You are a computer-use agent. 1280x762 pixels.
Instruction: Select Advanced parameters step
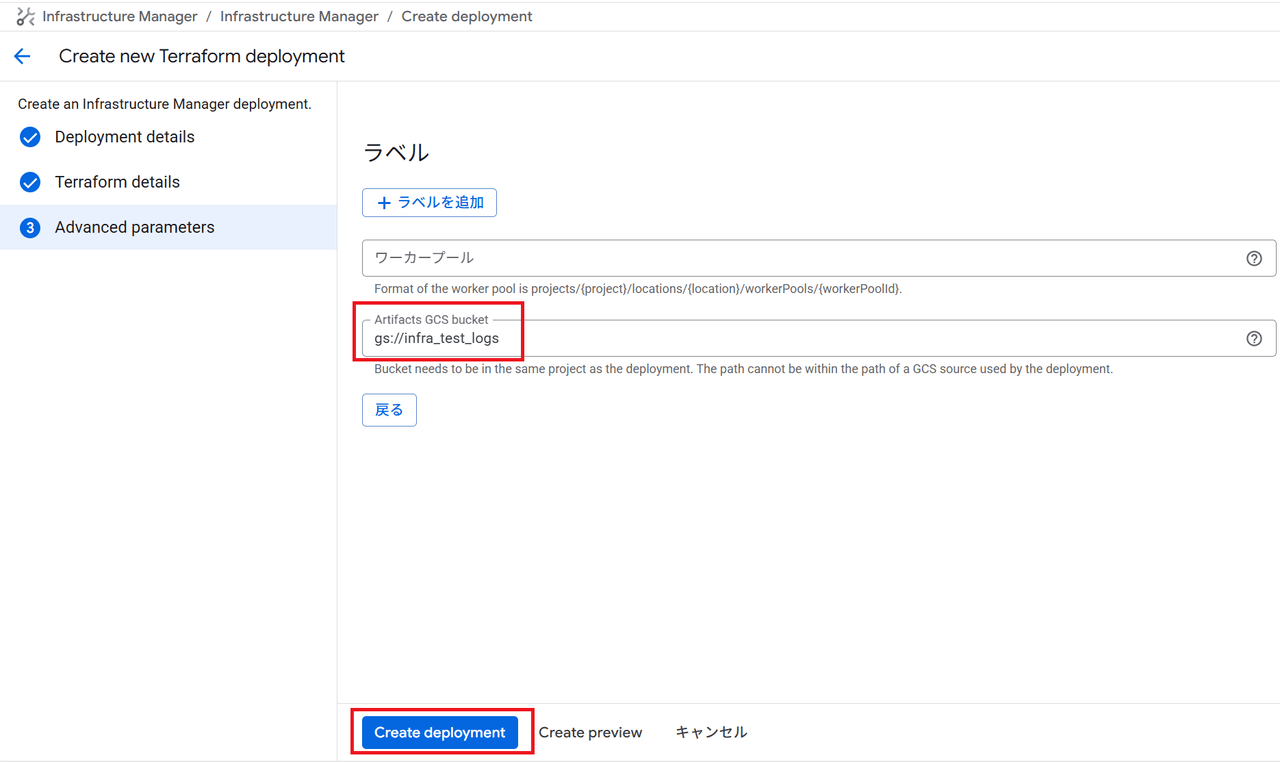click(168, 227)
